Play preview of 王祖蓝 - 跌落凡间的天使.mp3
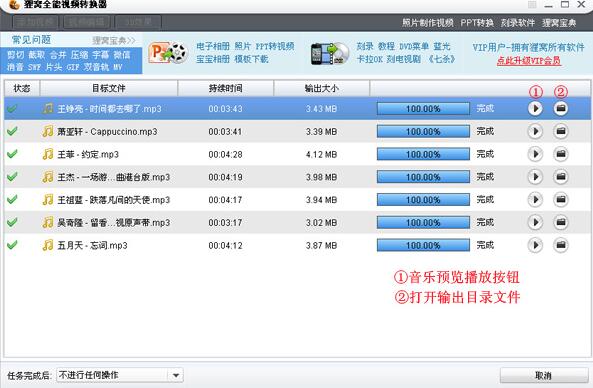The image size is (593, 388). pyautogui.click(x=535, y=200)
